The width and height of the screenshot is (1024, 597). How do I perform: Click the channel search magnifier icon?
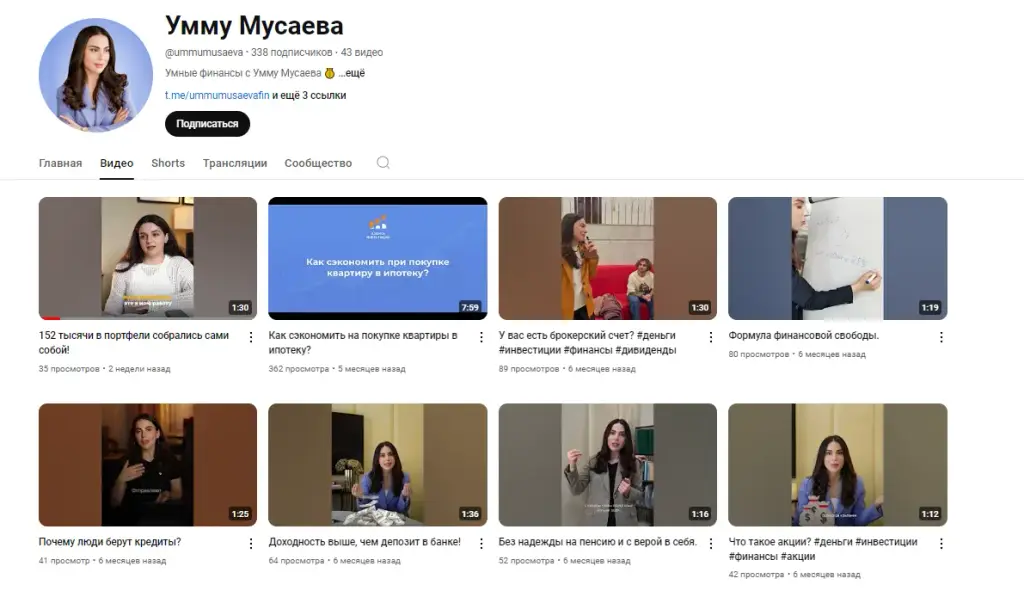[x=383, y=163]
